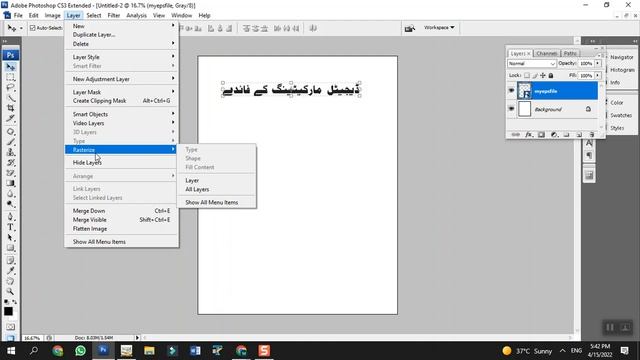Choose All Layers in Rasterize submenu

[x=217, y=189]
